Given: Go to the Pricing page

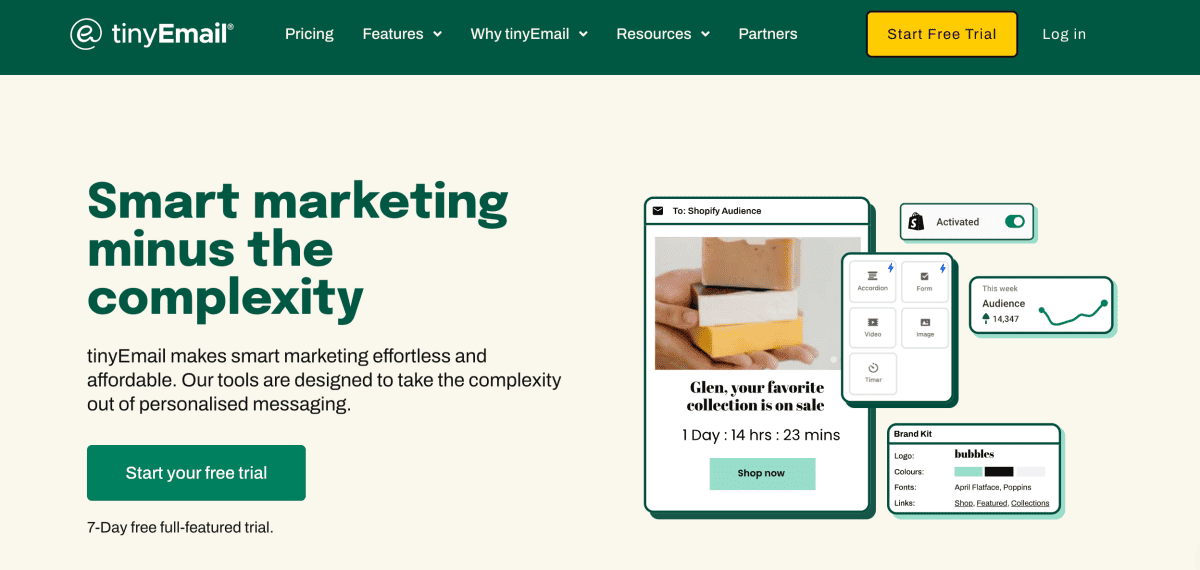Looking at the screenshot, I should point(309,34).
